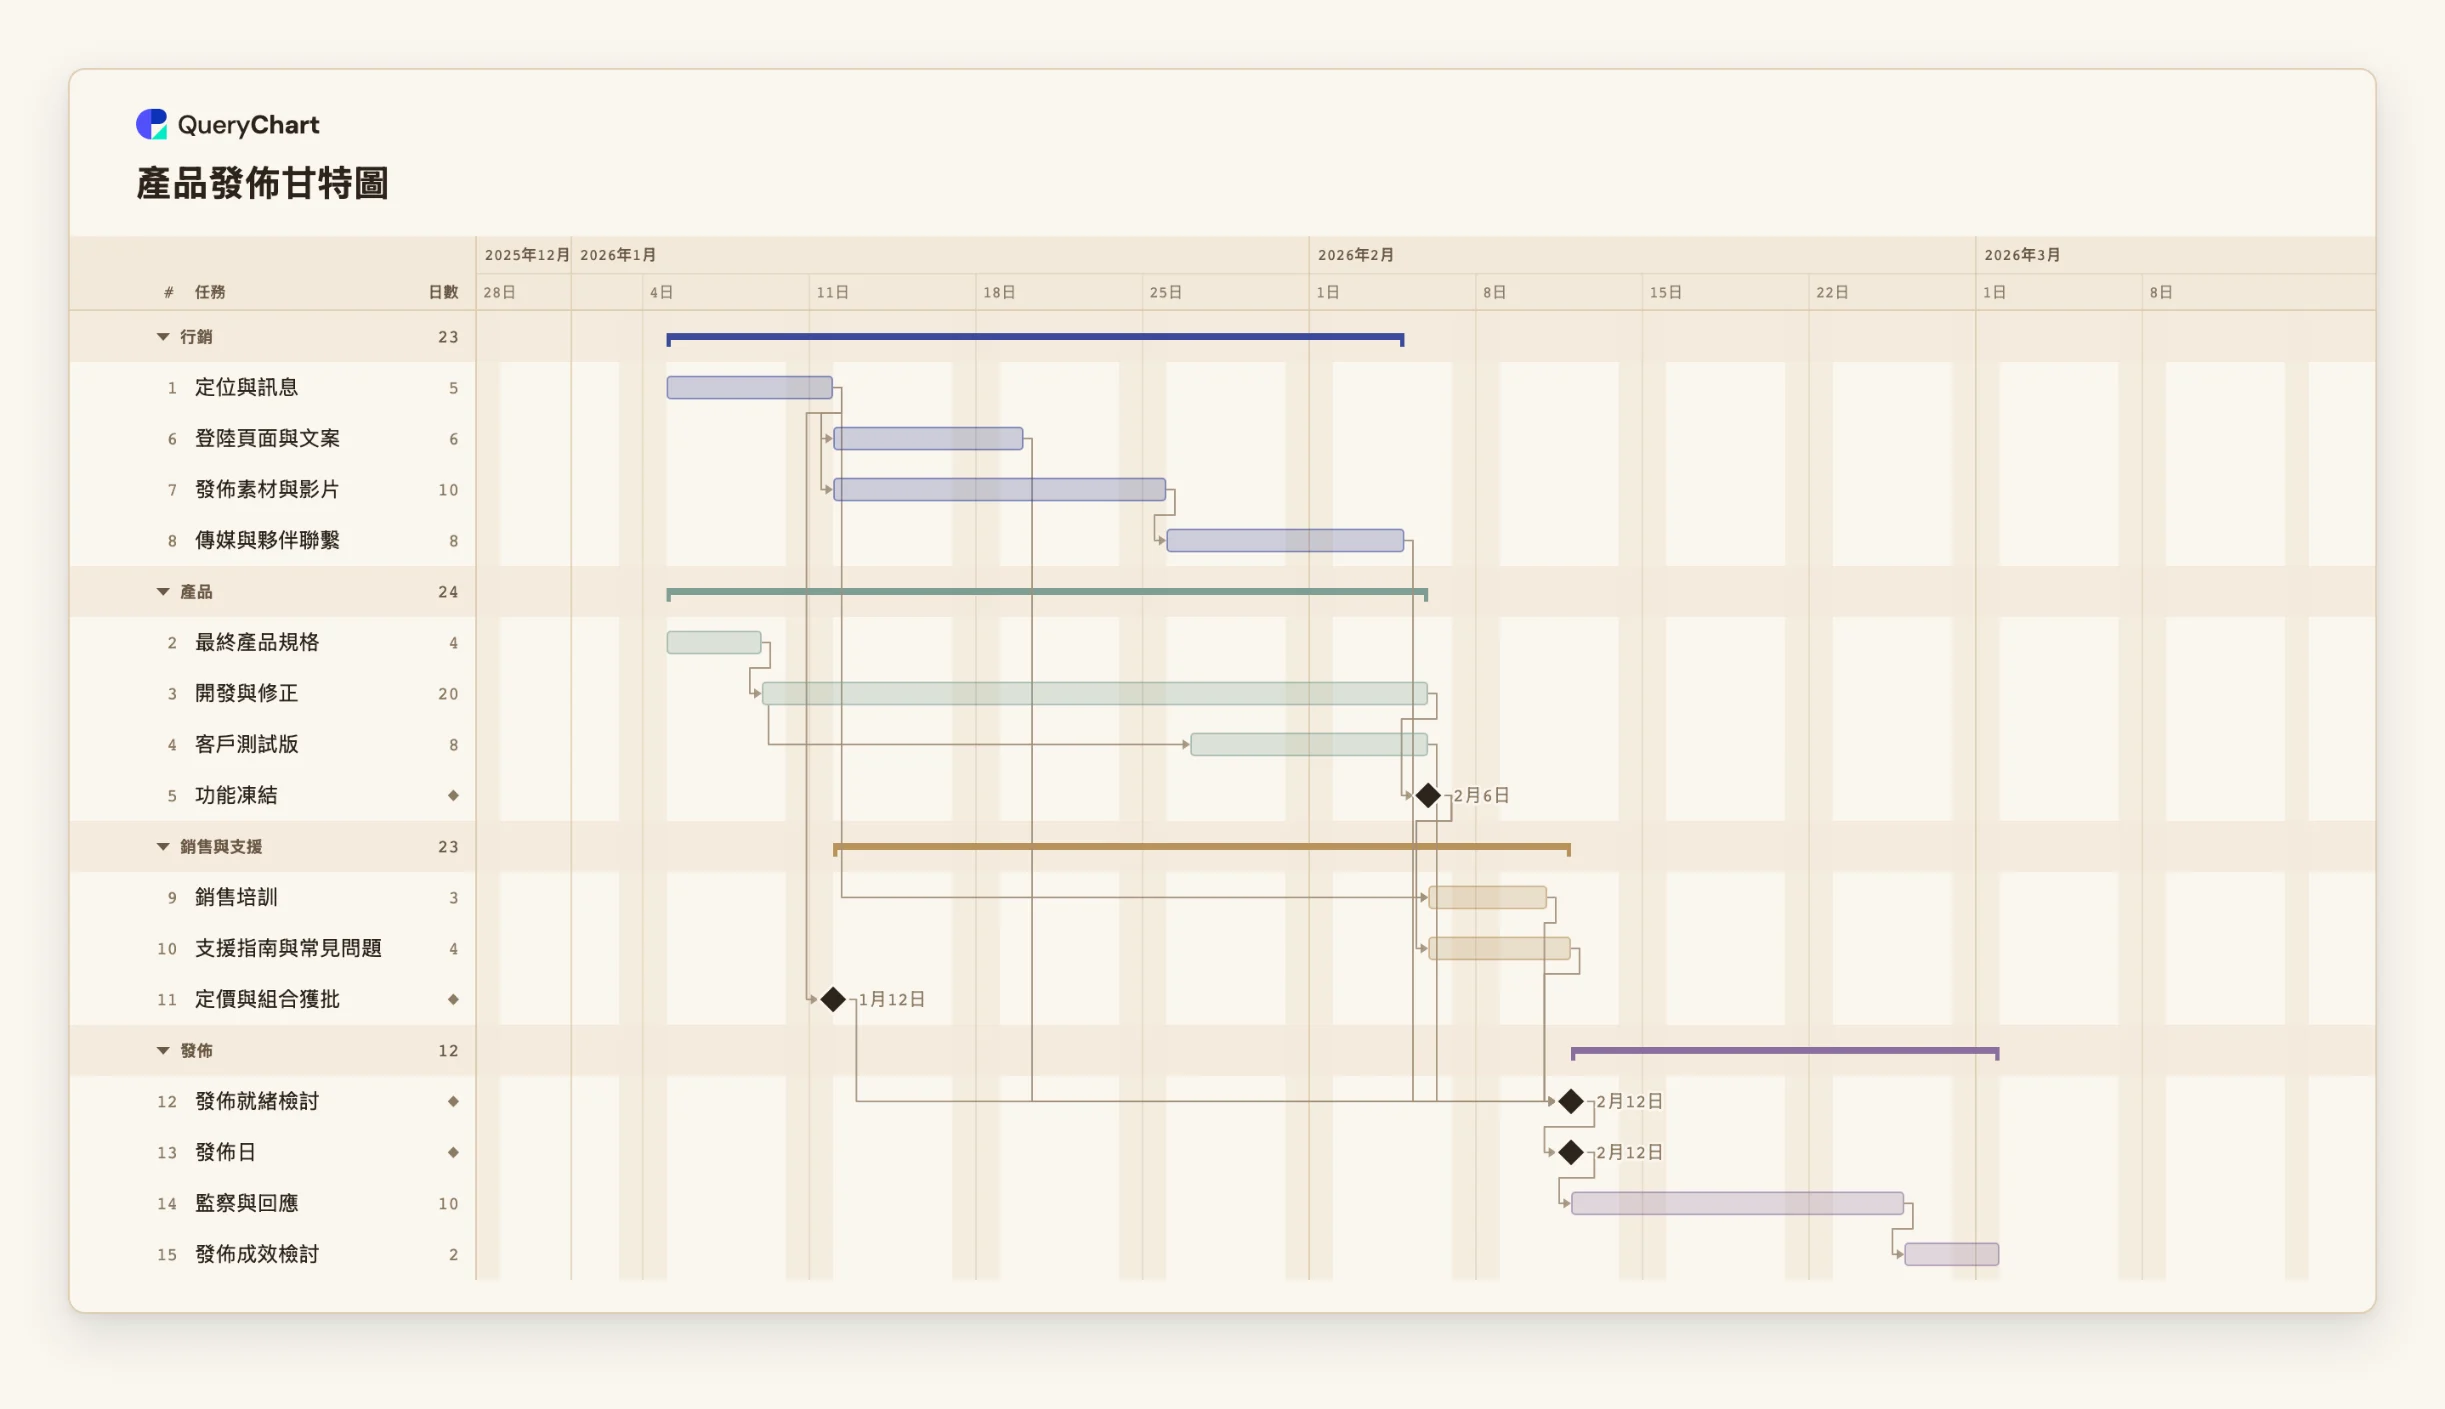Image resolution: width=2445 pixels, height=1409 pixels.
Task: Collapse the 產品 group triangle
Action: tap(163, 592)
